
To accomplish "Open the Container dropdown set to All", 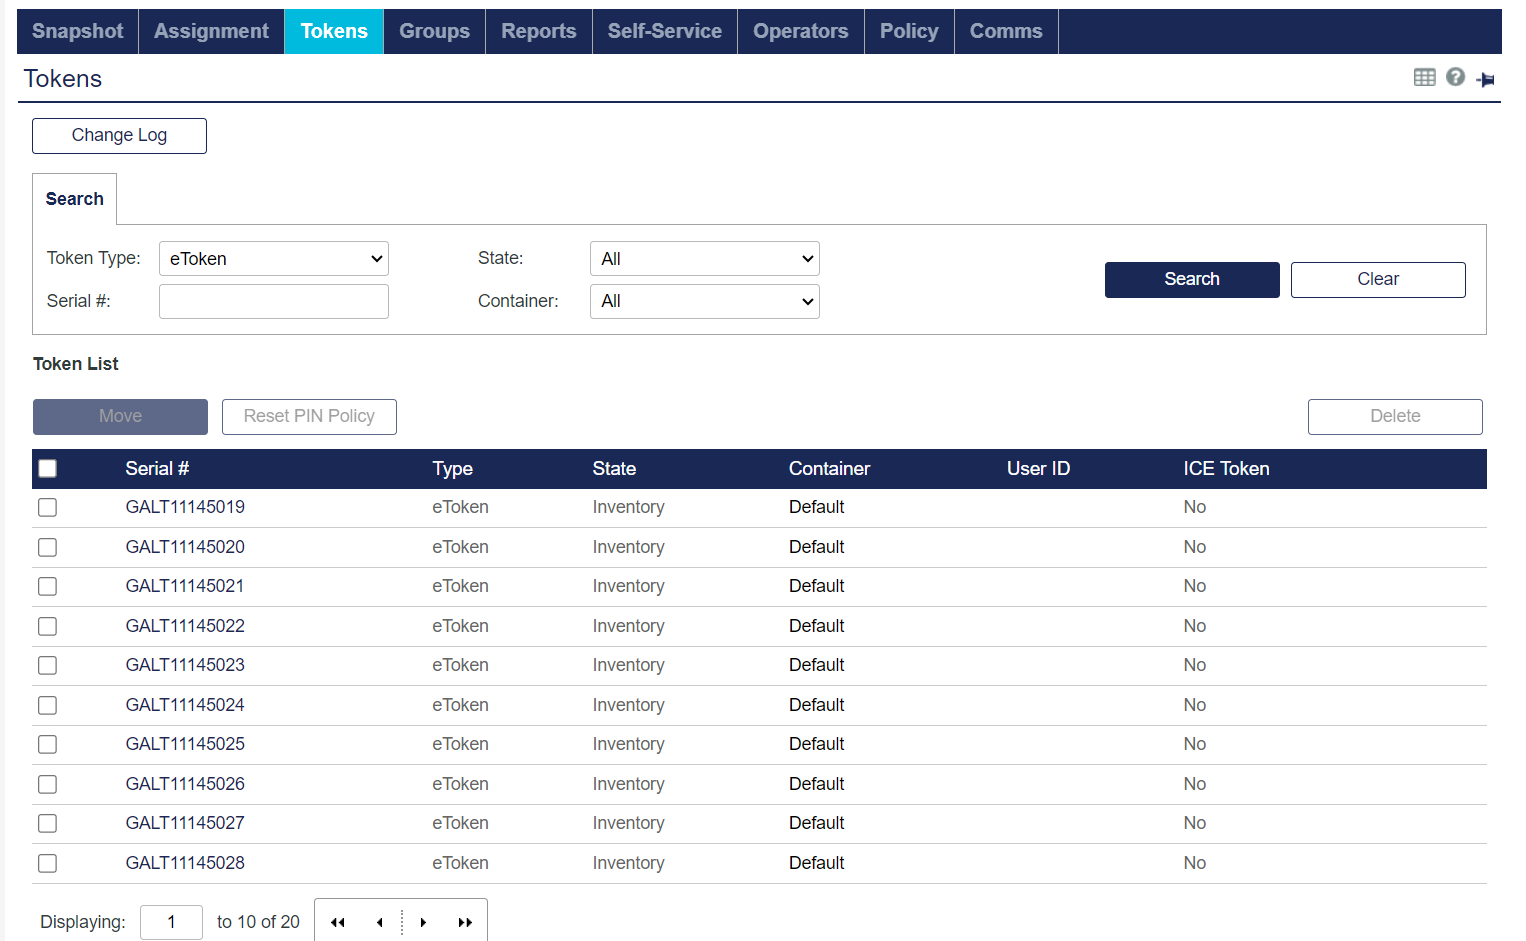I will (x=704, y=301).
